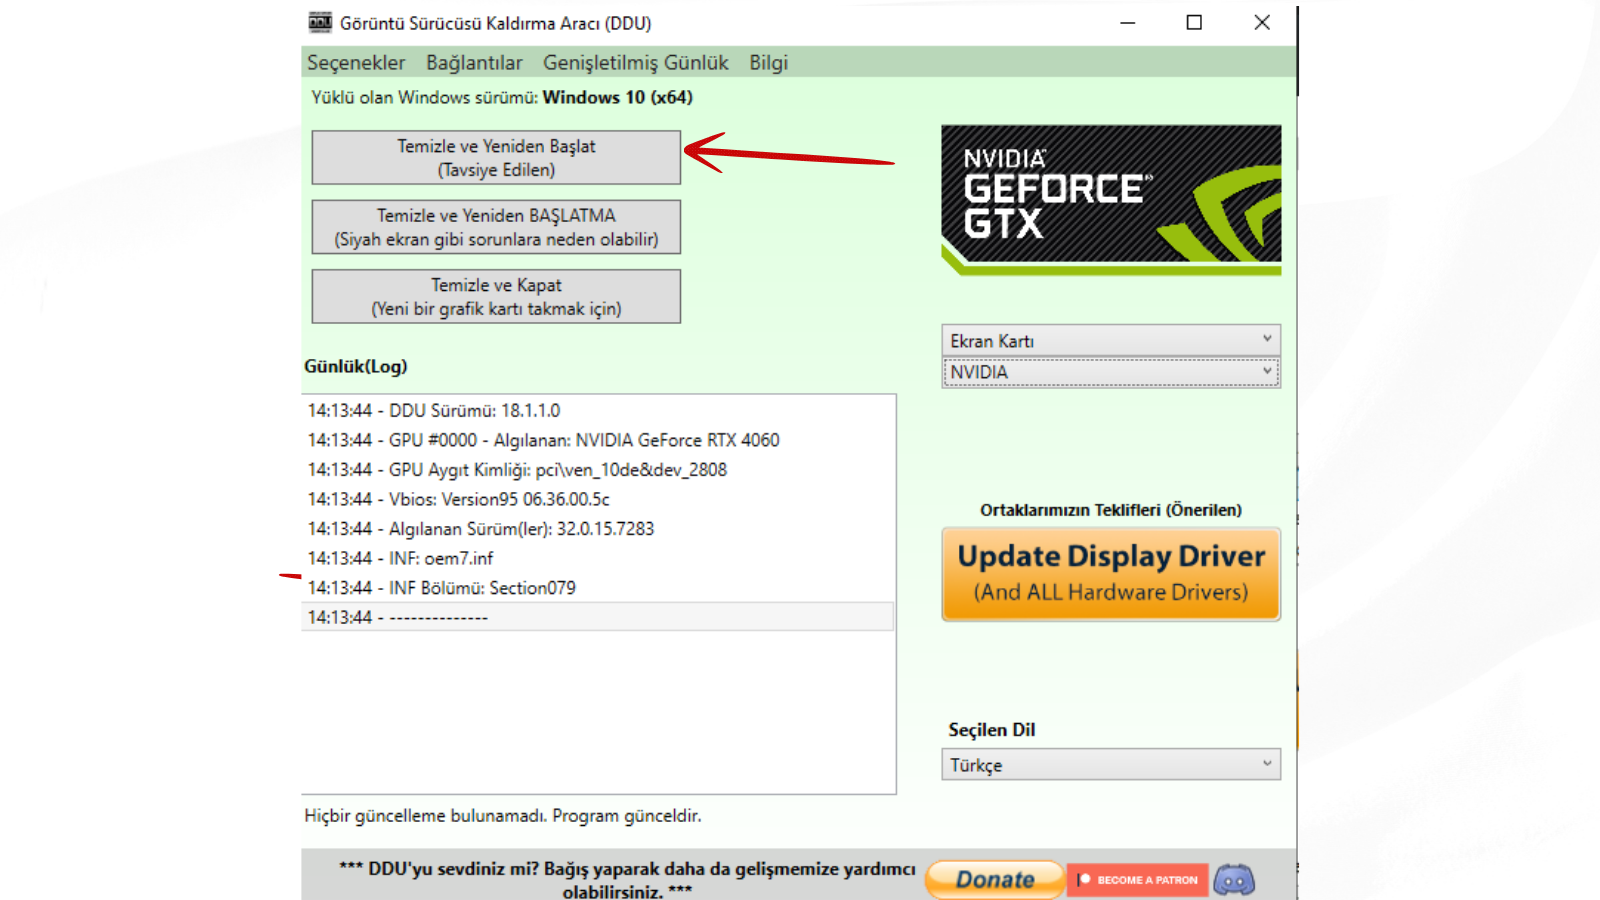The height and width of the screenshot is (900, 1600).
Task: Select the Vbios version log entry
Action: (458, 499)
